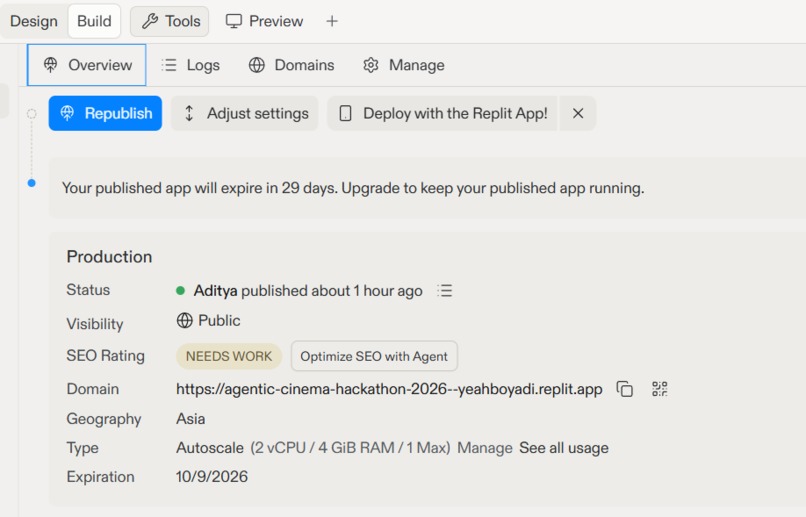The height and width of the screenshot is (517, 806).
Task: Click the Production heading
Action: tap(109, 256)
